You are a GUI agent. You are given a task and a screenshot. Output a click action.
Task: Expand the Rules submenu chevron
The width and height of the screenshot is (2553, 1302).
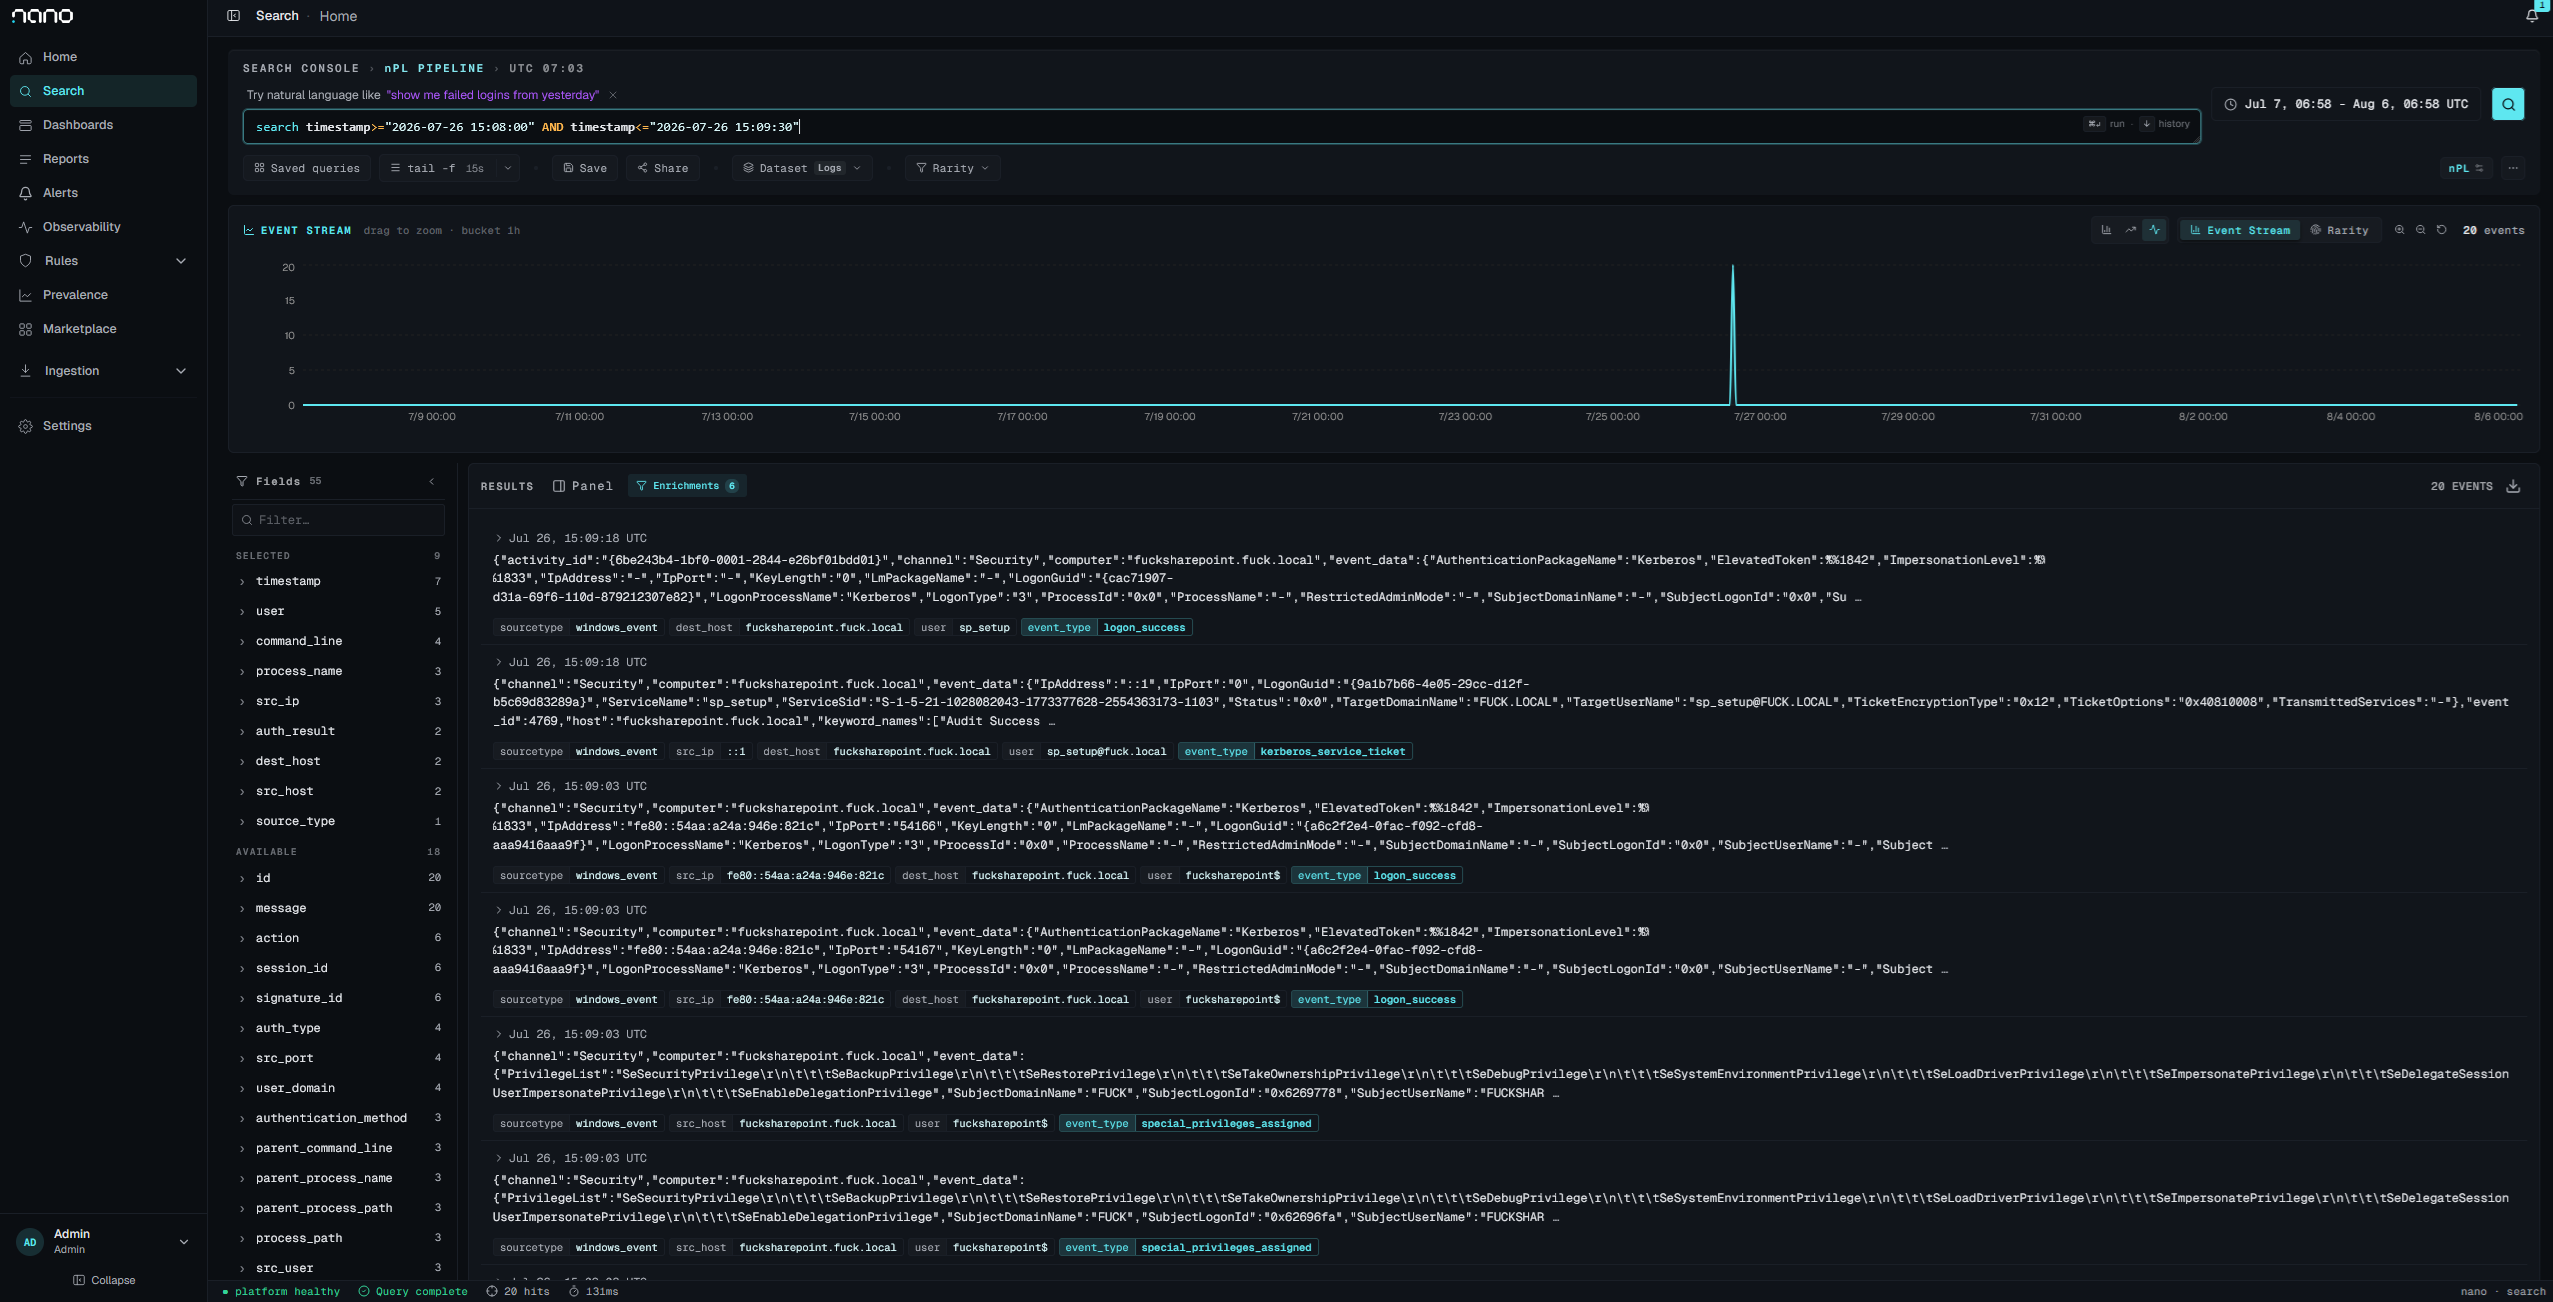[181, 261]
